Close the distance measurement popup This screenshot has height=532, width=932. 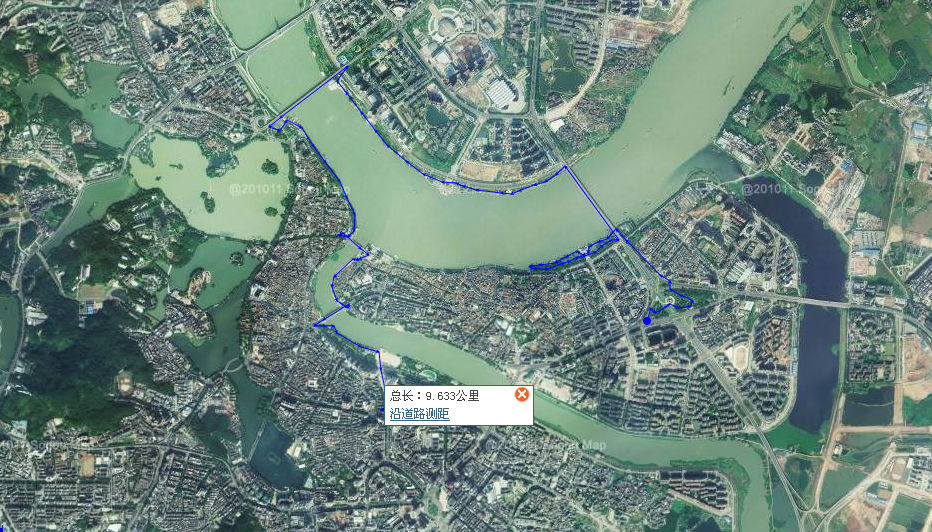click(x=521, y=394)
